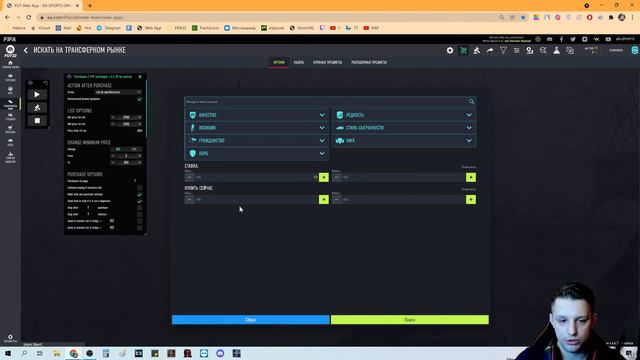Expand the Лига filter dropdown
The height and width of the screenshot is (360, 640).
point(404,140)
